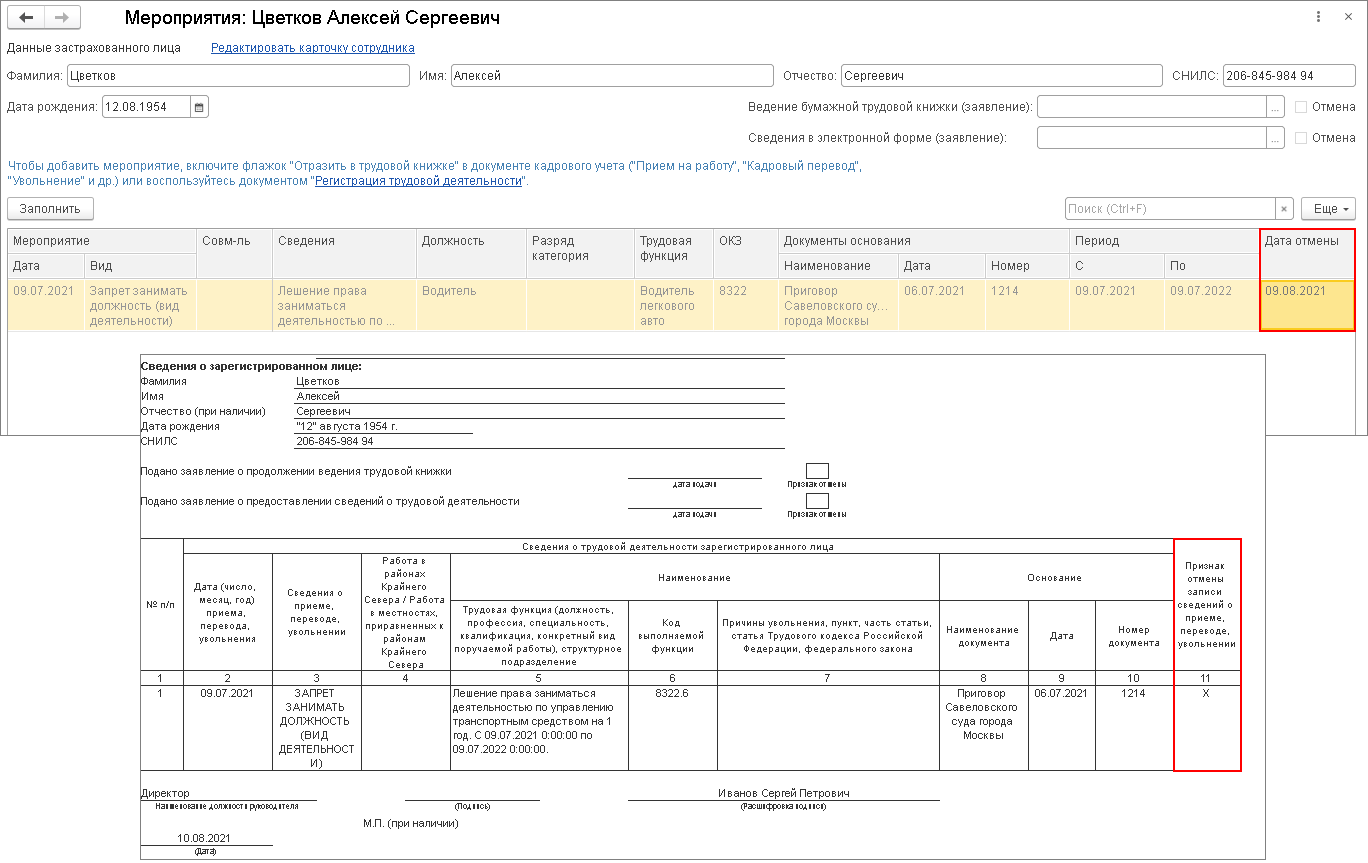Viewport: 1368px width, 863px height.
Task: Open selection for Сведения в электронной форме
Action: tap(1275, 138)
